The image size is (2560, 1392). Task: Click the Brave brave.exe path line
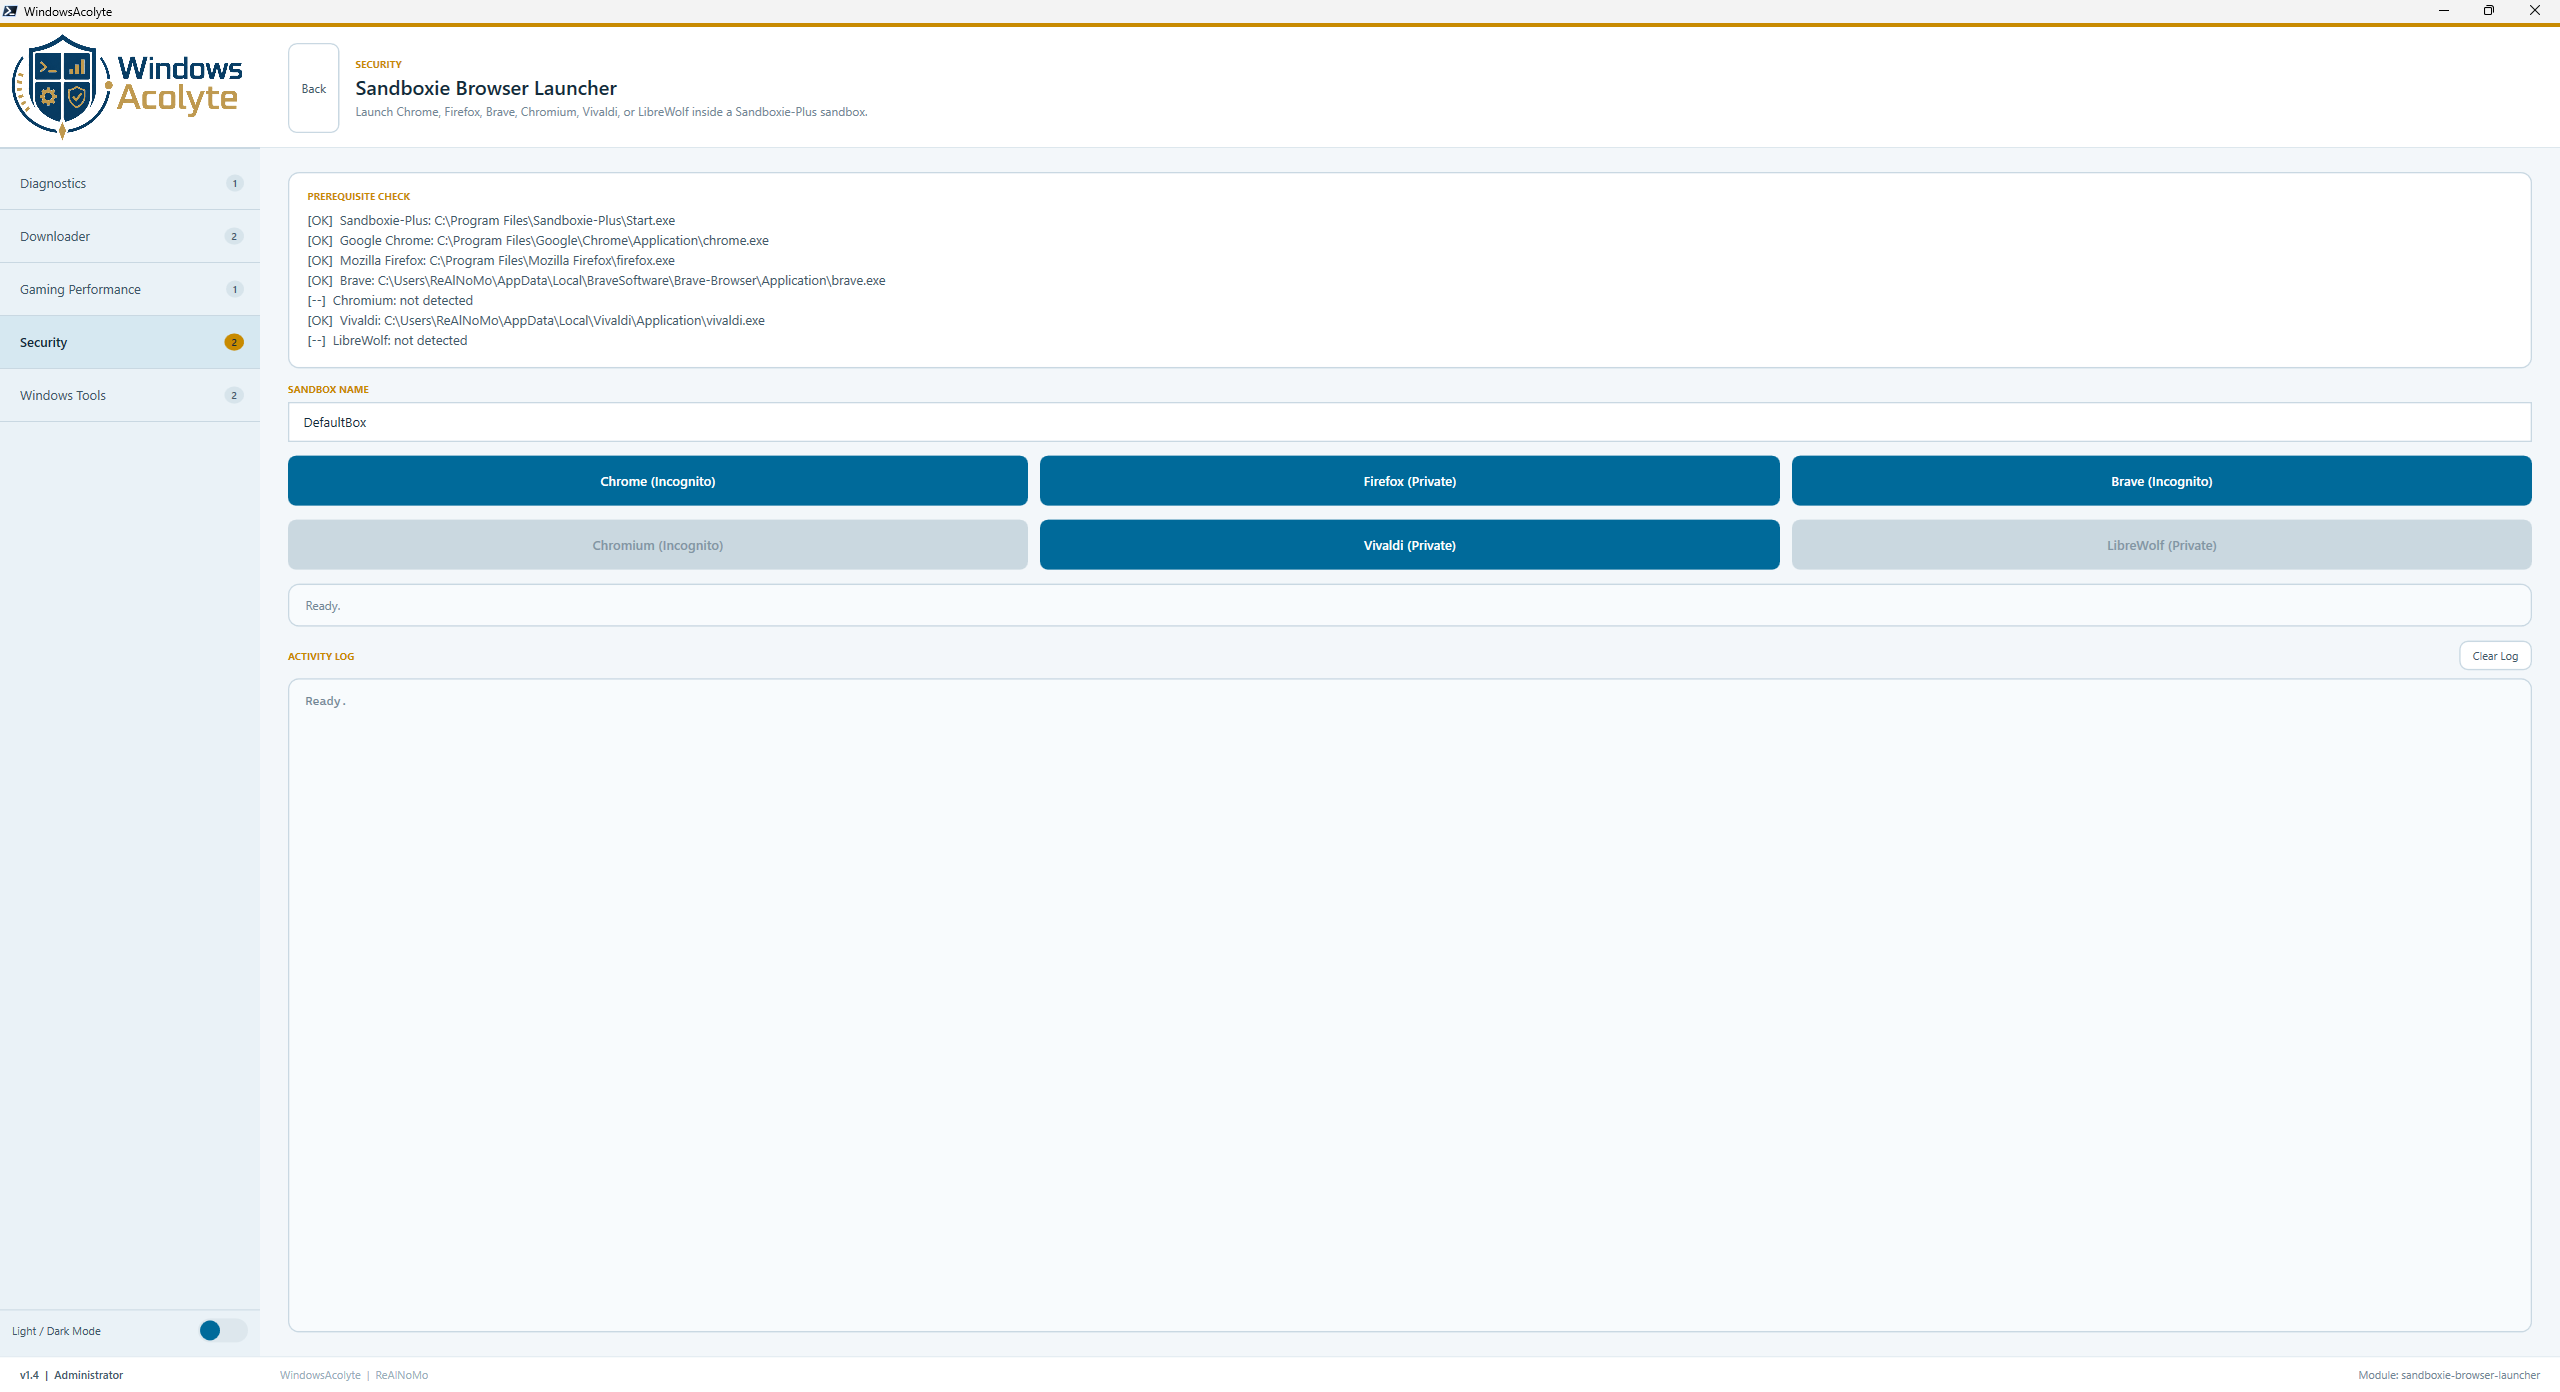(596, 280)
